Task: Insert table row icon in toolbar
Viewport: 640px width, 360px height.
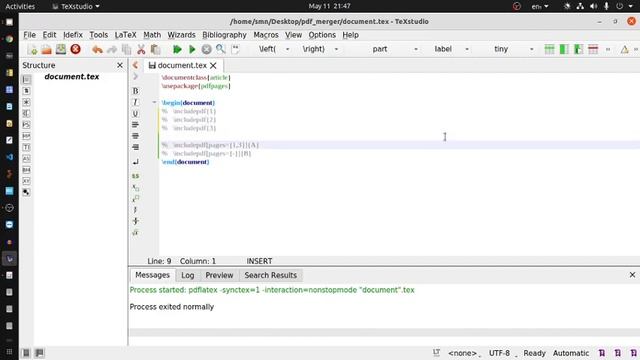Action: (x=549, y=49)
